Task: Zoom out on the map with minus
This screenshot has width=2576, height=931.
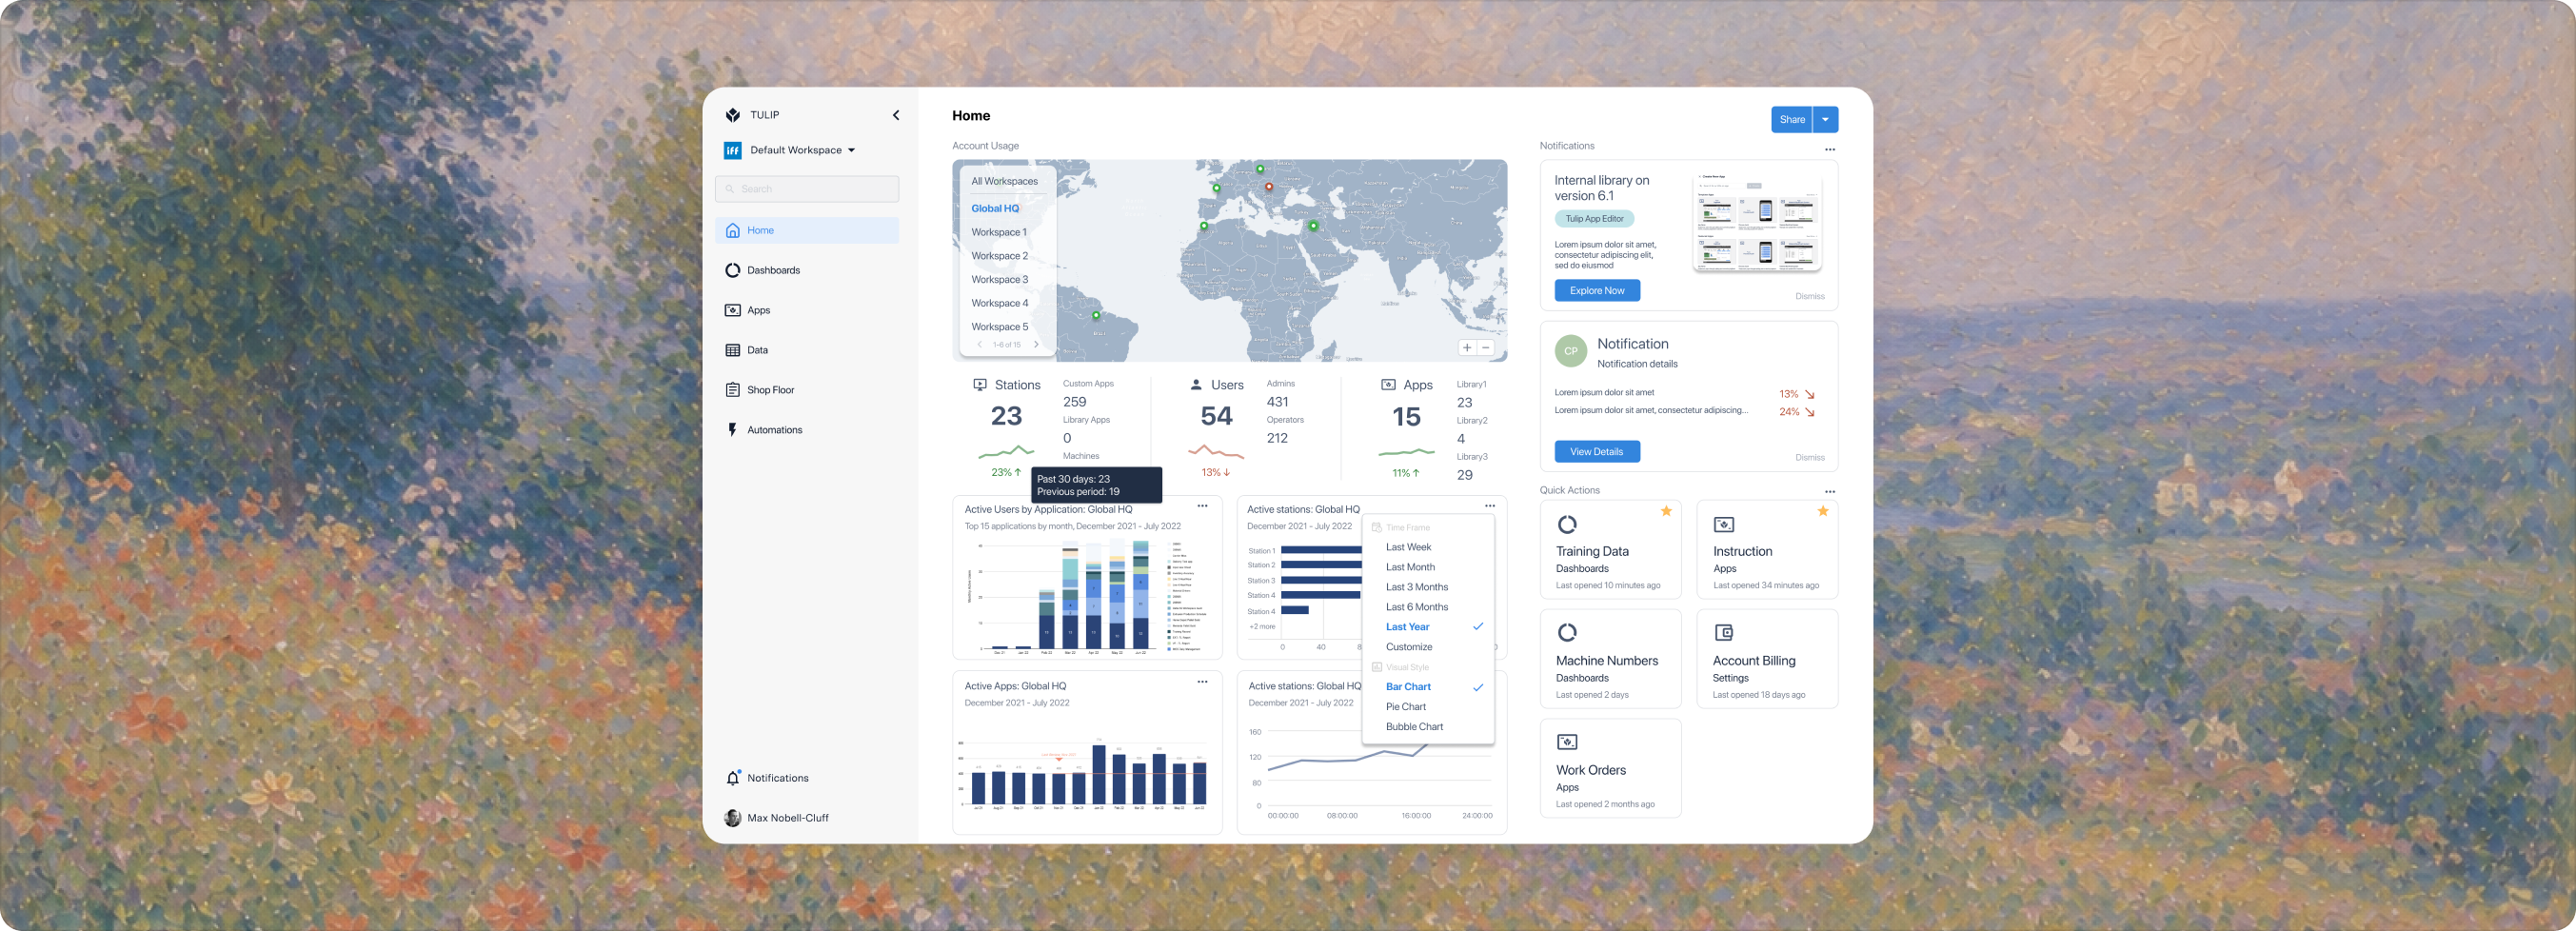Action: [x=1485, y=347]
